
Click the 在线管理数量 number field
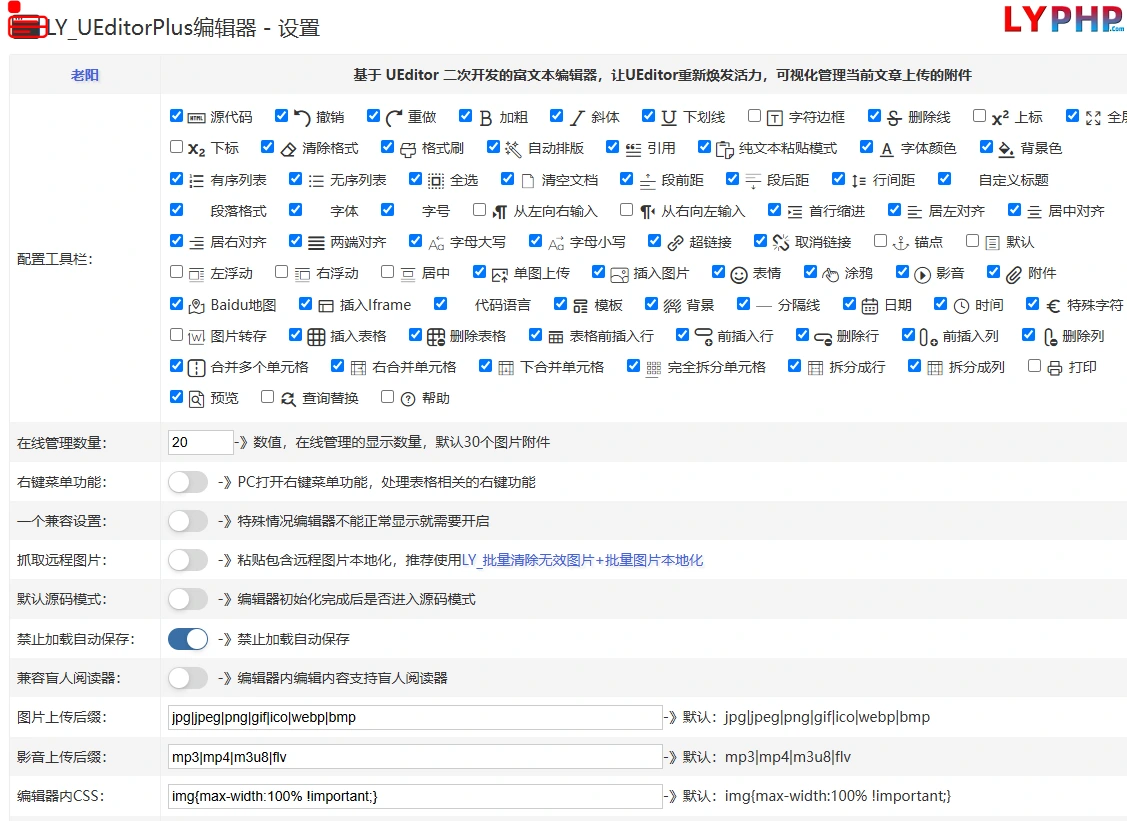pos(201,443)
